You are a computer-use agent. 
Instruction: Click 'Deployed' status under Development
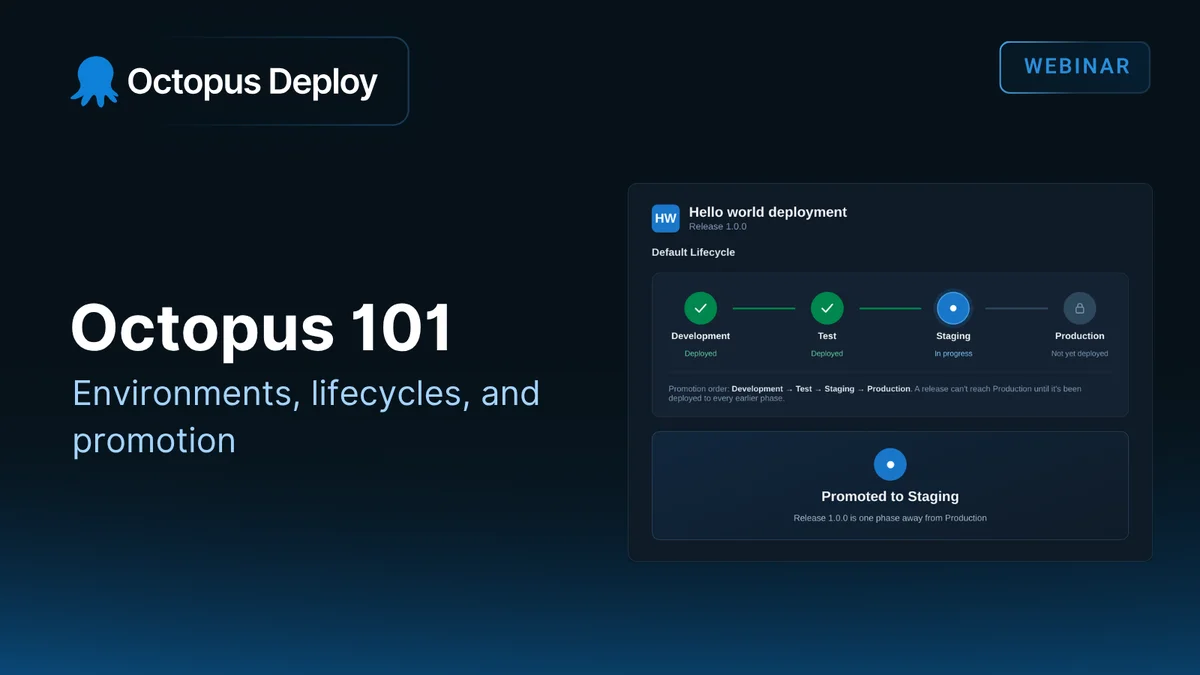pyautogui.click(x=700, y=353)
